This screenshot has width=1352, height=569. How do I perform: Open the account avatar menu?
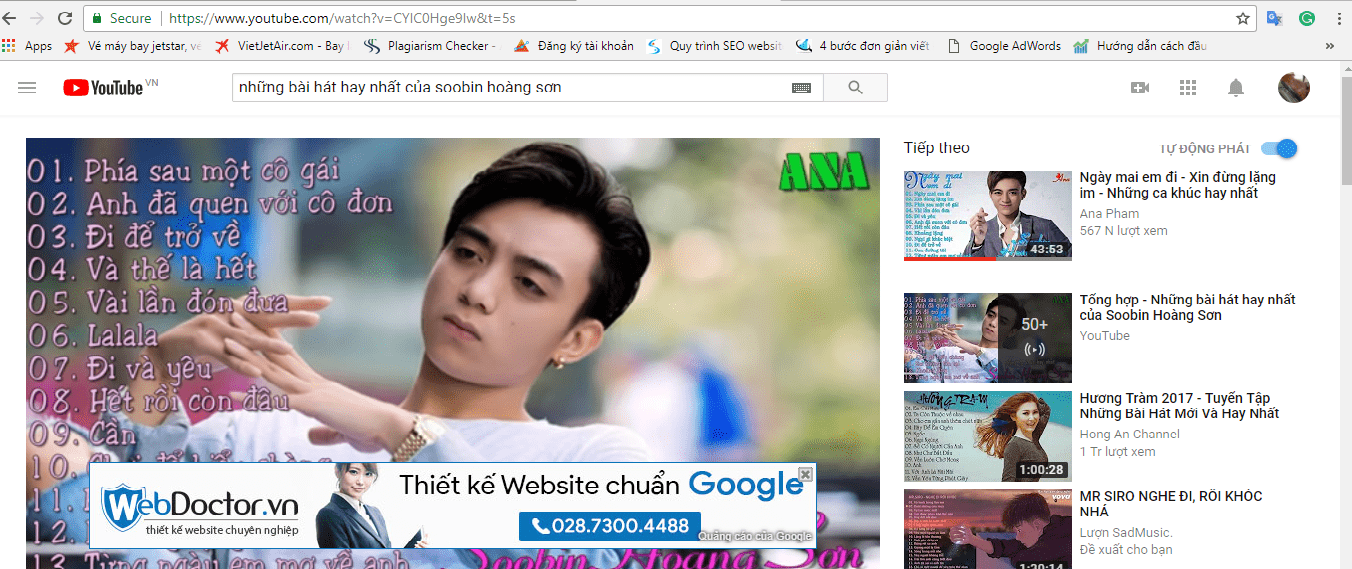[x=1294, y=88]
